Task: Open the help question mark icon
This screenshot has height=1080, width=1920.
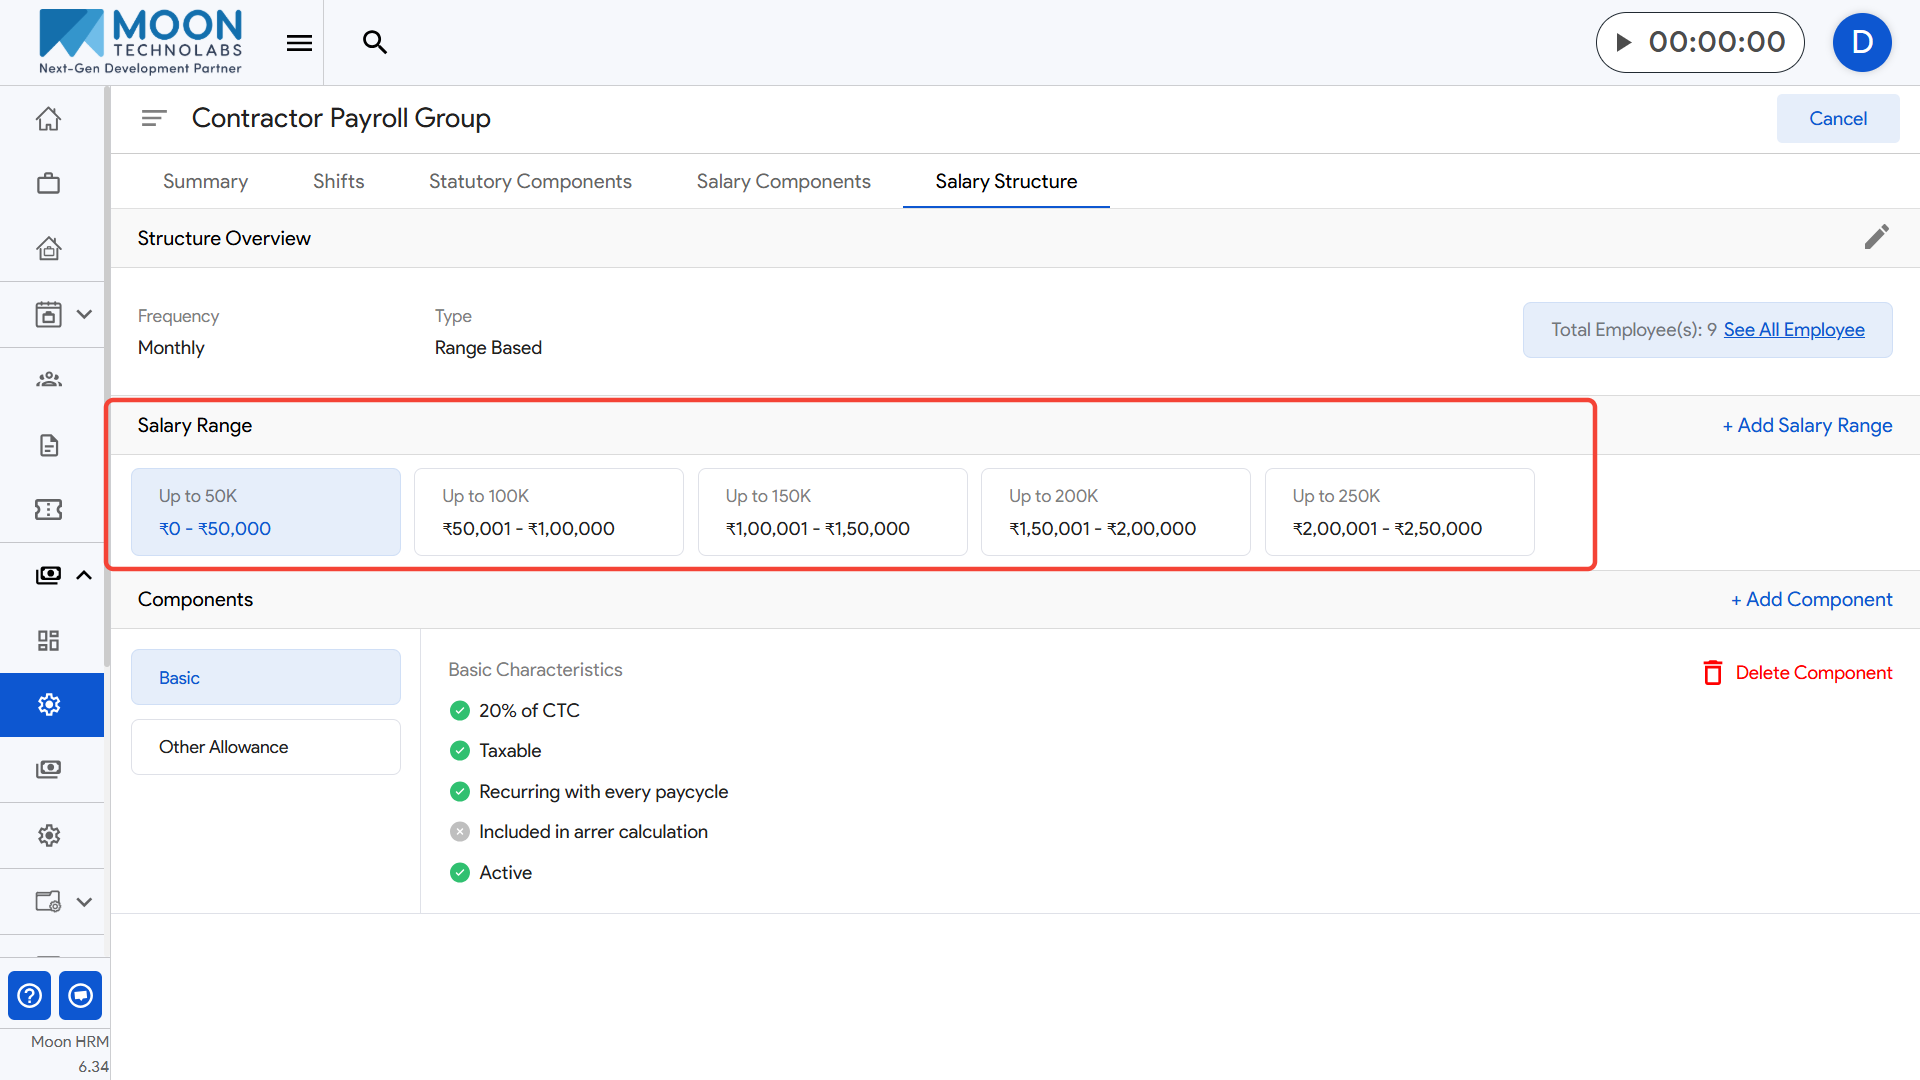Action: 30,995
